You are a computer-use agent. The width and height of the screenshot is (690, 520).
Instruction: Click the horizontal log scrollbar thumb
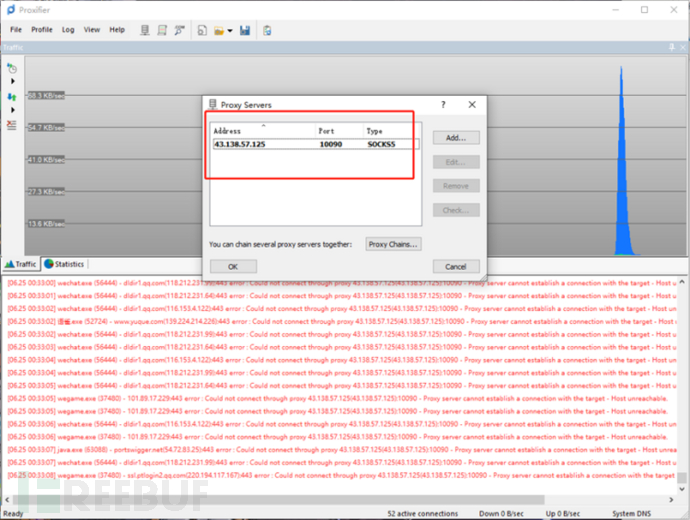(x=279, y=500)
